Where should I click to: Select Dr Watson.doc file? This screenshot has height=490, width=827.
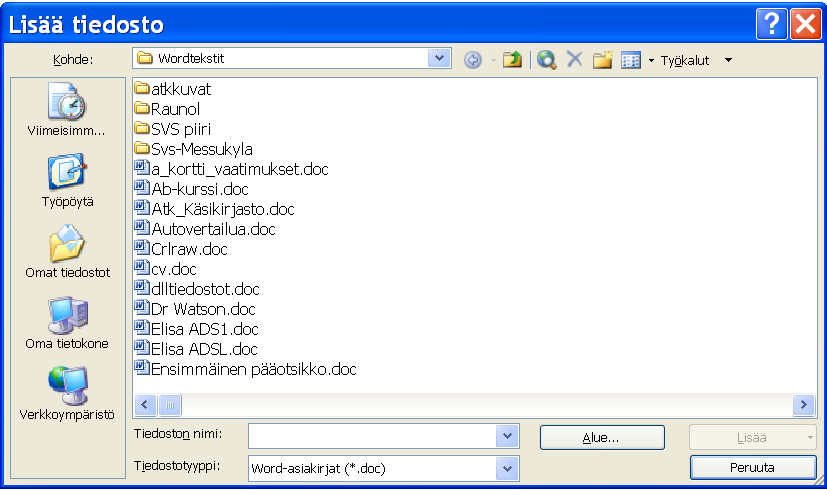[x=195, y=310]
